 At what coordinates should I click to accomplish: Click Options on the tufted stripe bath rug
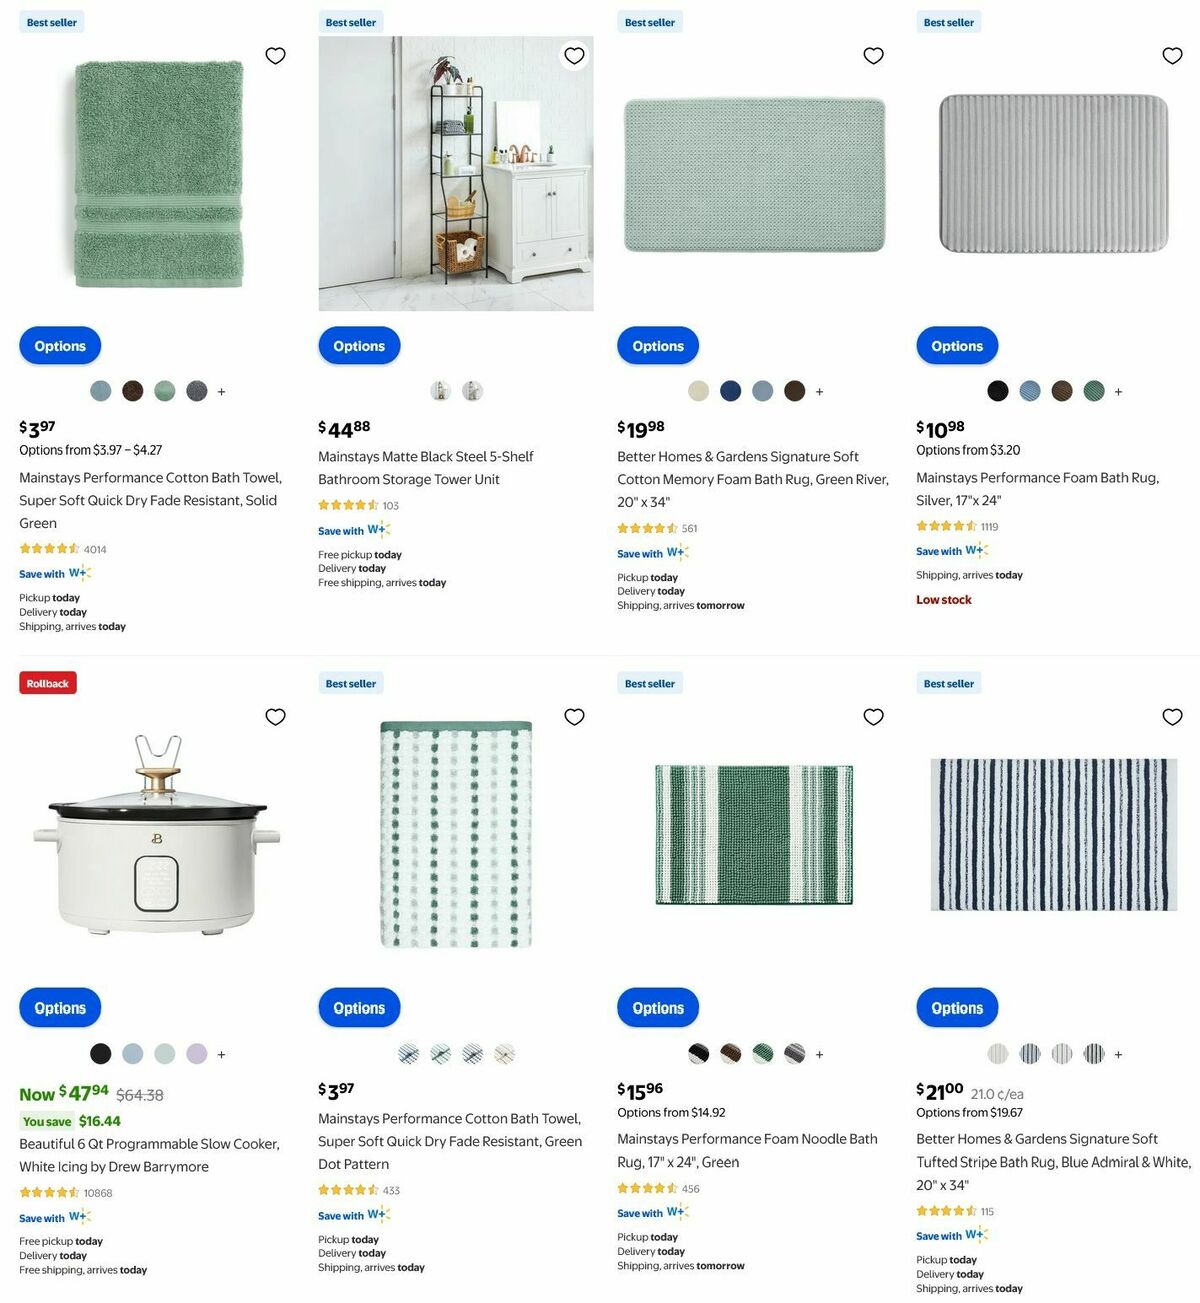coord(957,1007)
